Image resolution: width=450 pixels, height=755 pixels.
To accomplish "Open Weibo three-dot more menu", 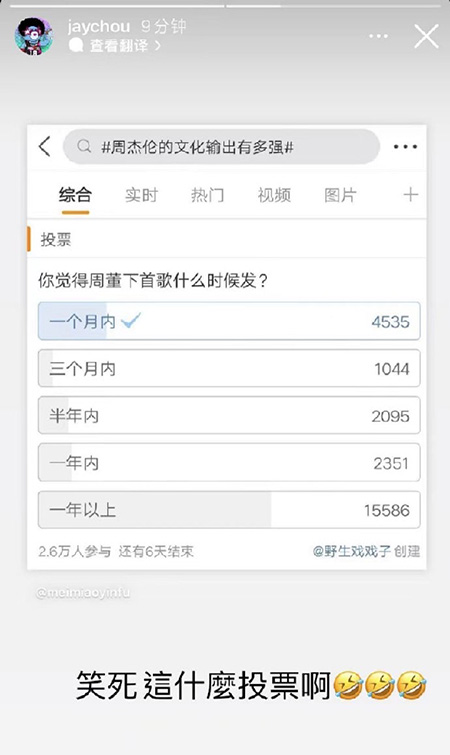I will tap(405, 146).
